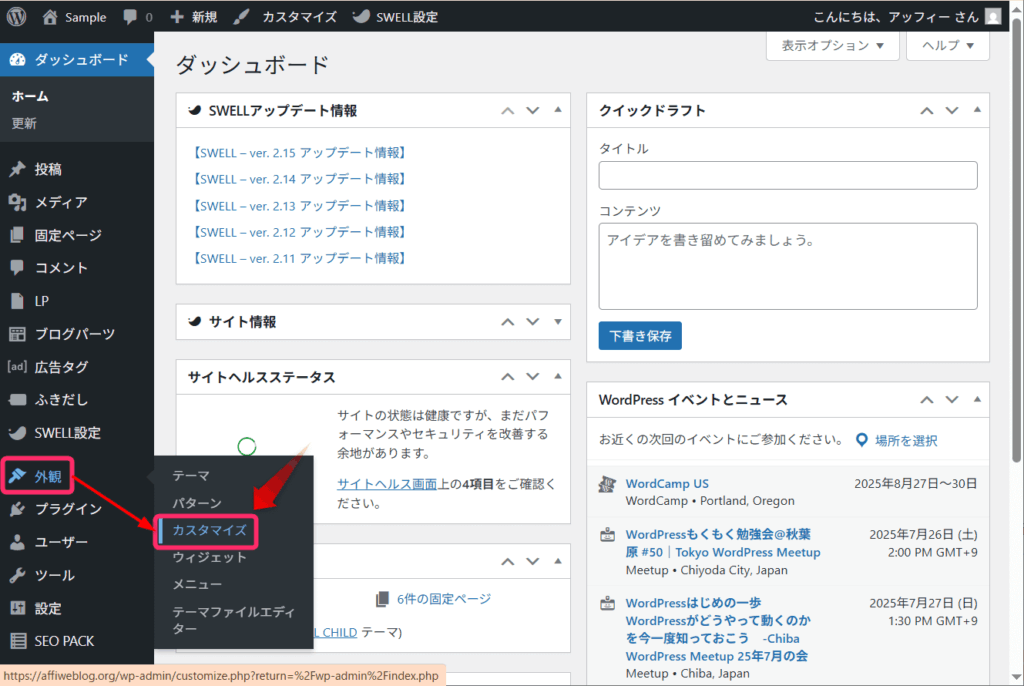Click the ツール wrench icon

[18, 576]
